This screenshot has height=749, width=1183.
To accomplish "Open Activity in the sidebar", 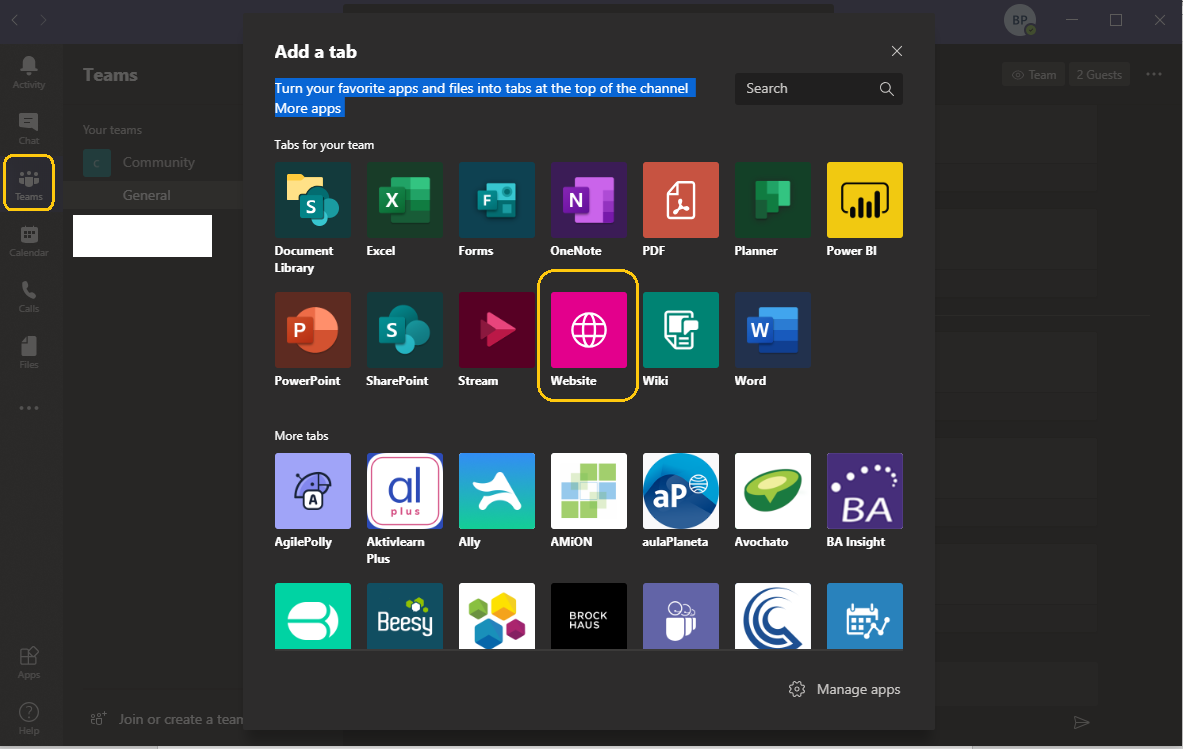I will click(29, 72).
